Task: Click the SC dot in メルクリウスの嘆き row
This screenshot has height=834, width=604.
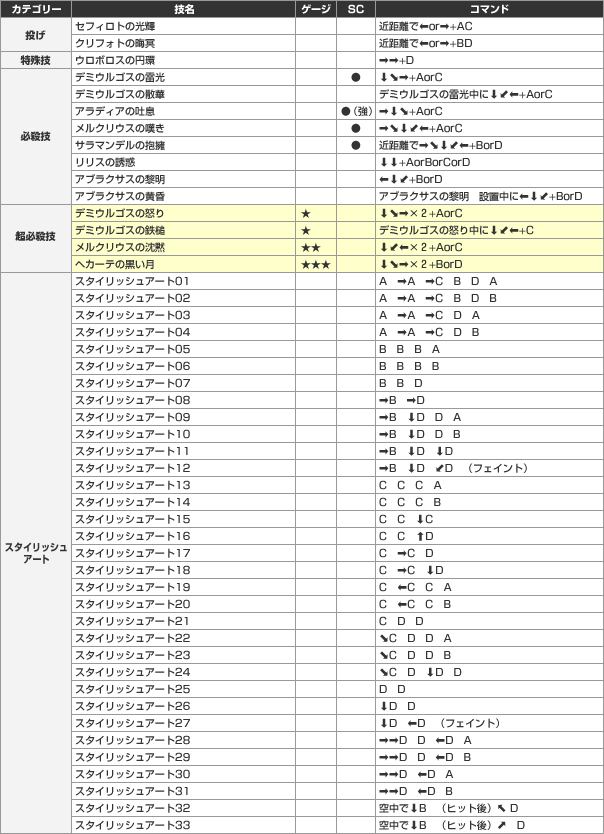Action: tap(356, 128)
